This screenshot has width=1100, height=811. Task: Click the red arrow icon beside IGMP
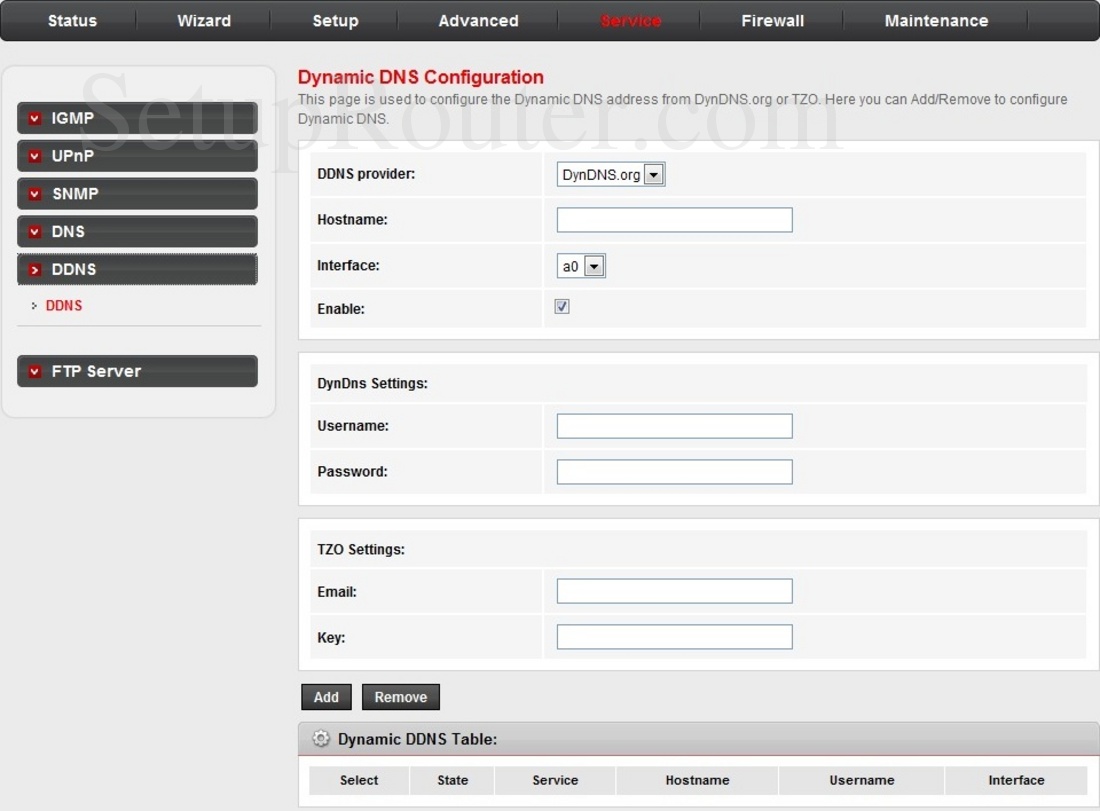pyautogui.click(x=35, y=119)
